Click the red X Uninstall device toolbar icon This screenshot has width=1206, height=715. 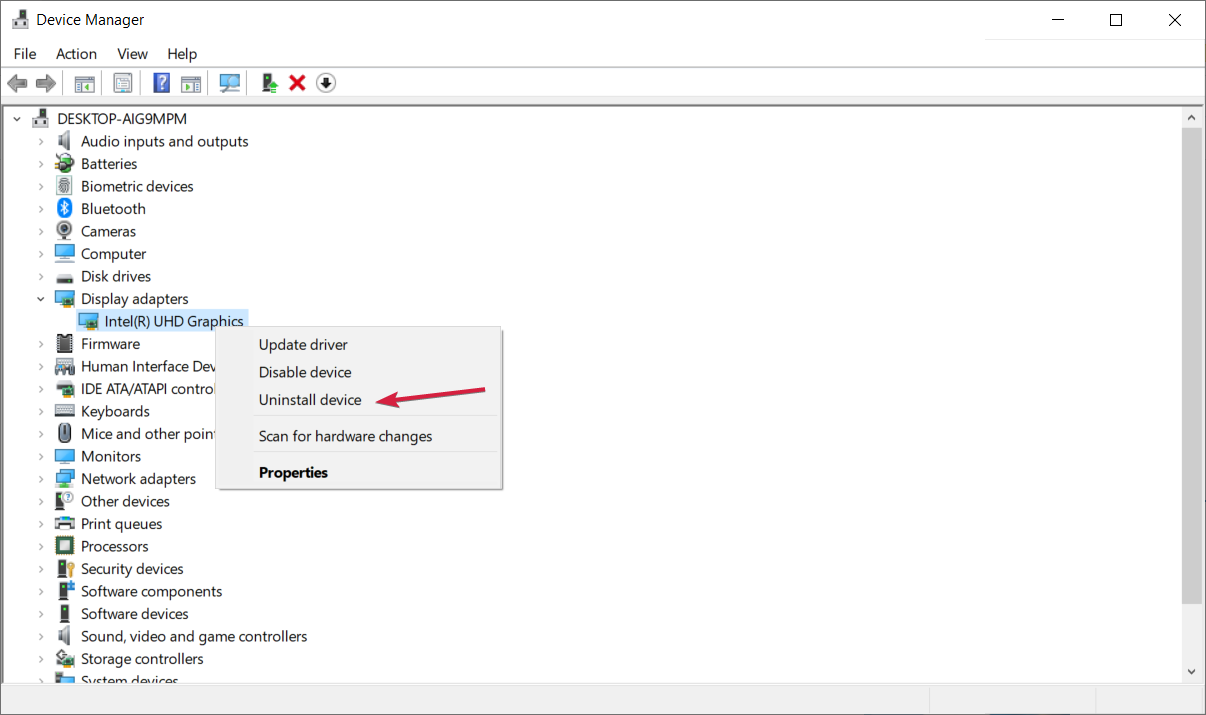click(297, 83)
